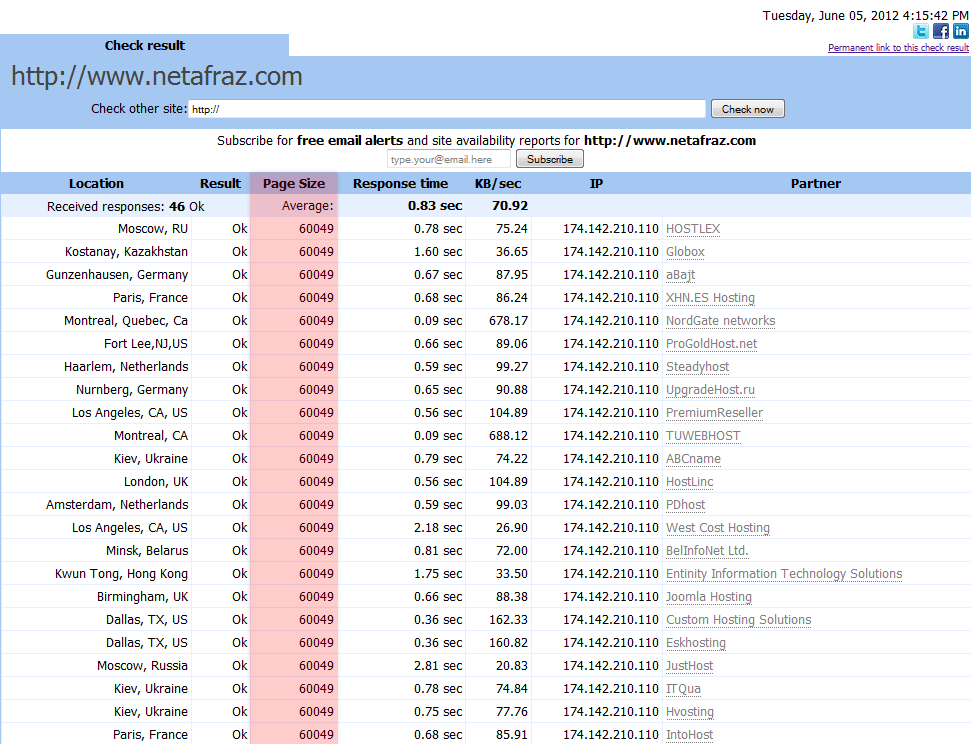This screenshot has width=971, height=744.
Task: Open the Globox partner link
Action: (x=685, y=252)
